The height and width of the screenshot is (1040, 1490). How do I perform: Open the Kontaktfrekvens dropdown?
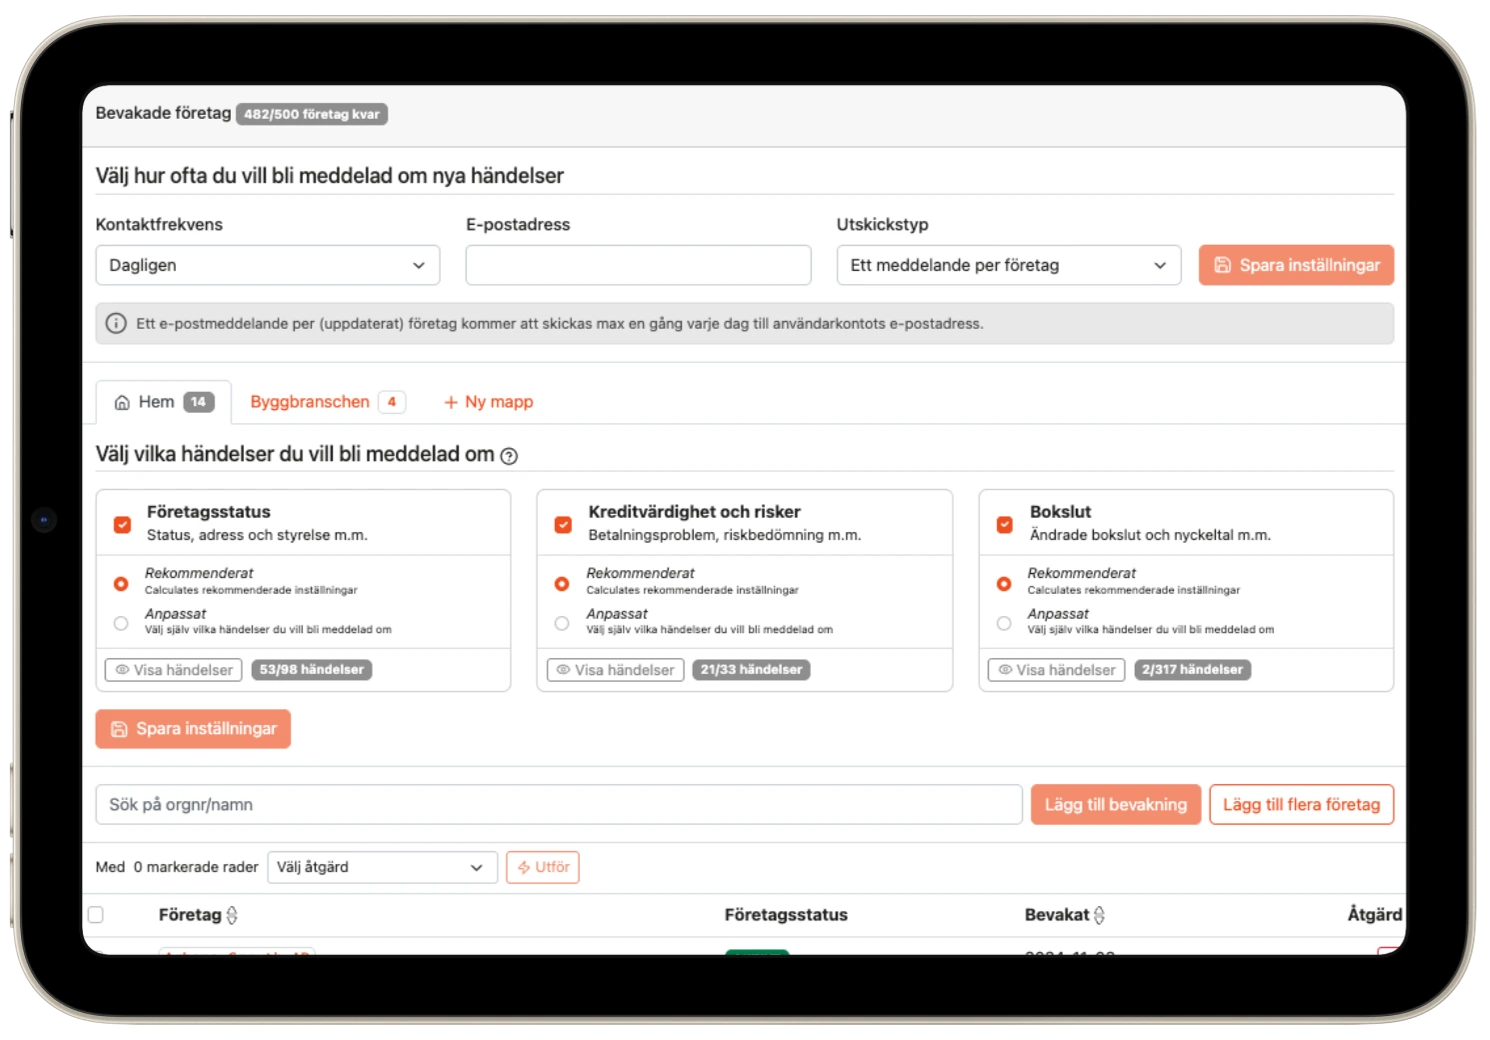pos(267,265)
